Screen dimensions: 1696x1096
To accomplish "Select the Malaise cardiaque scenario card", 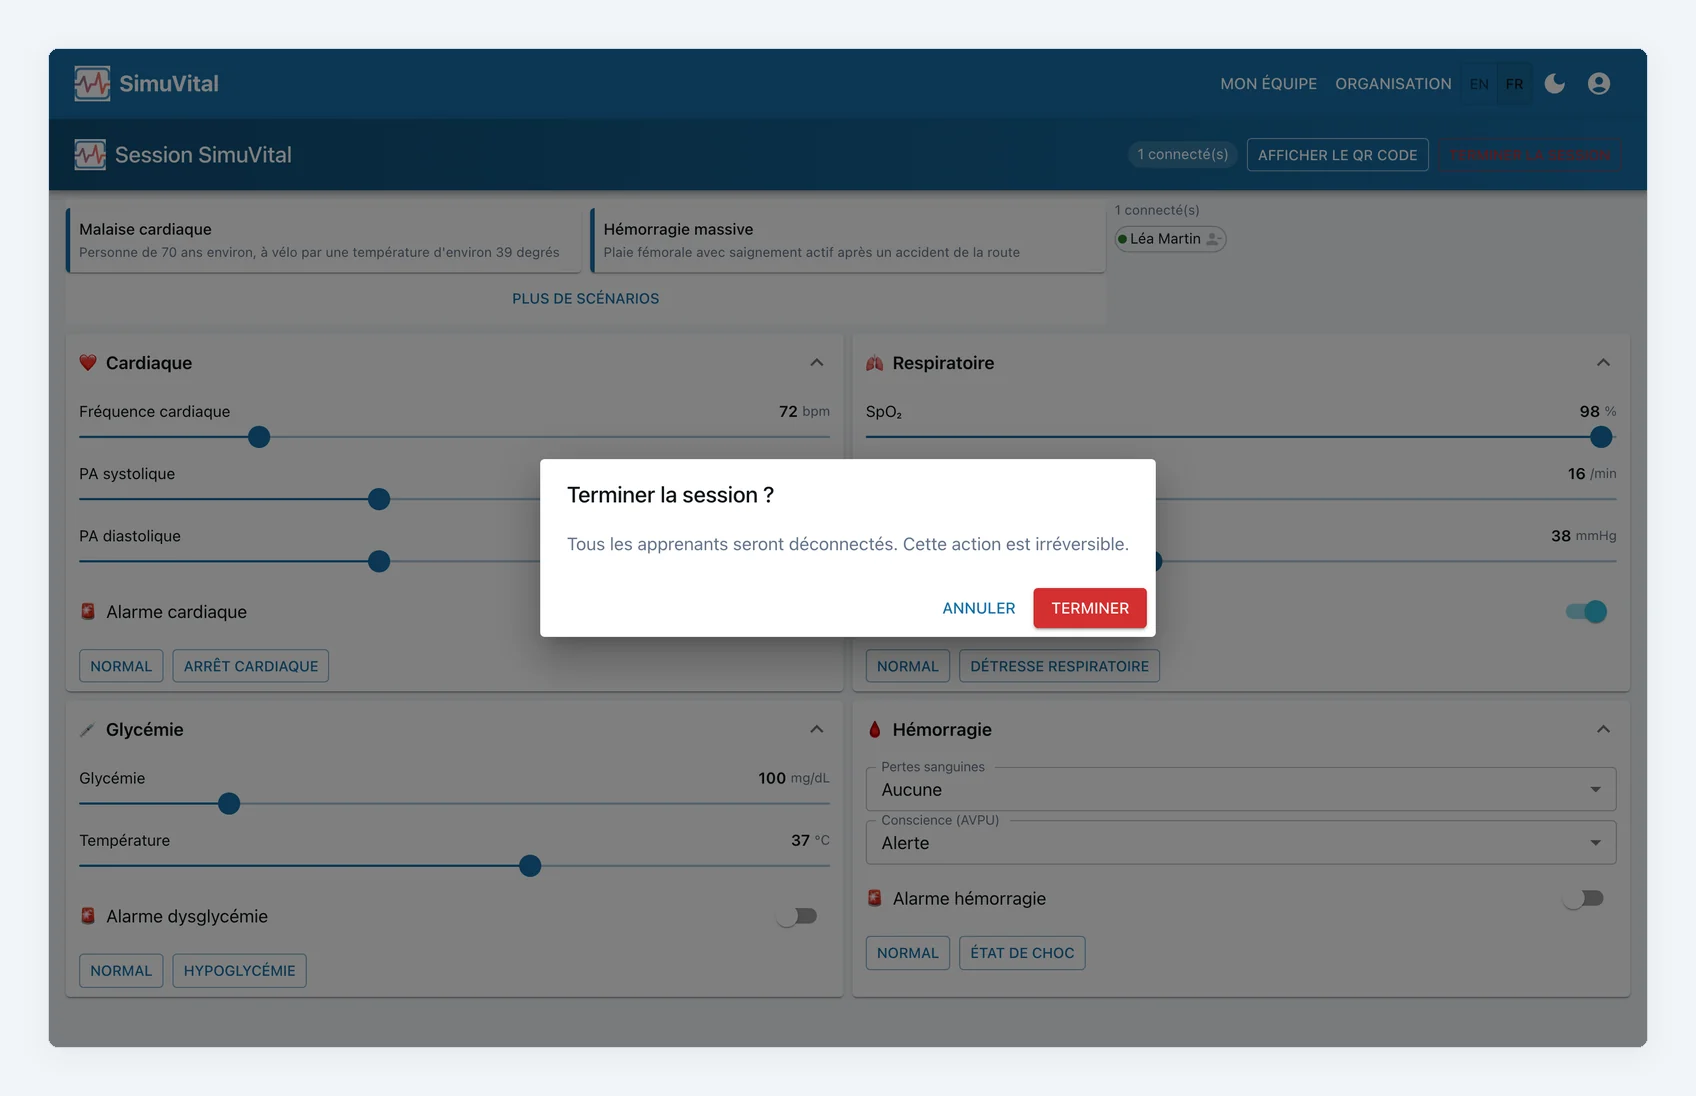I will [323, 240].
